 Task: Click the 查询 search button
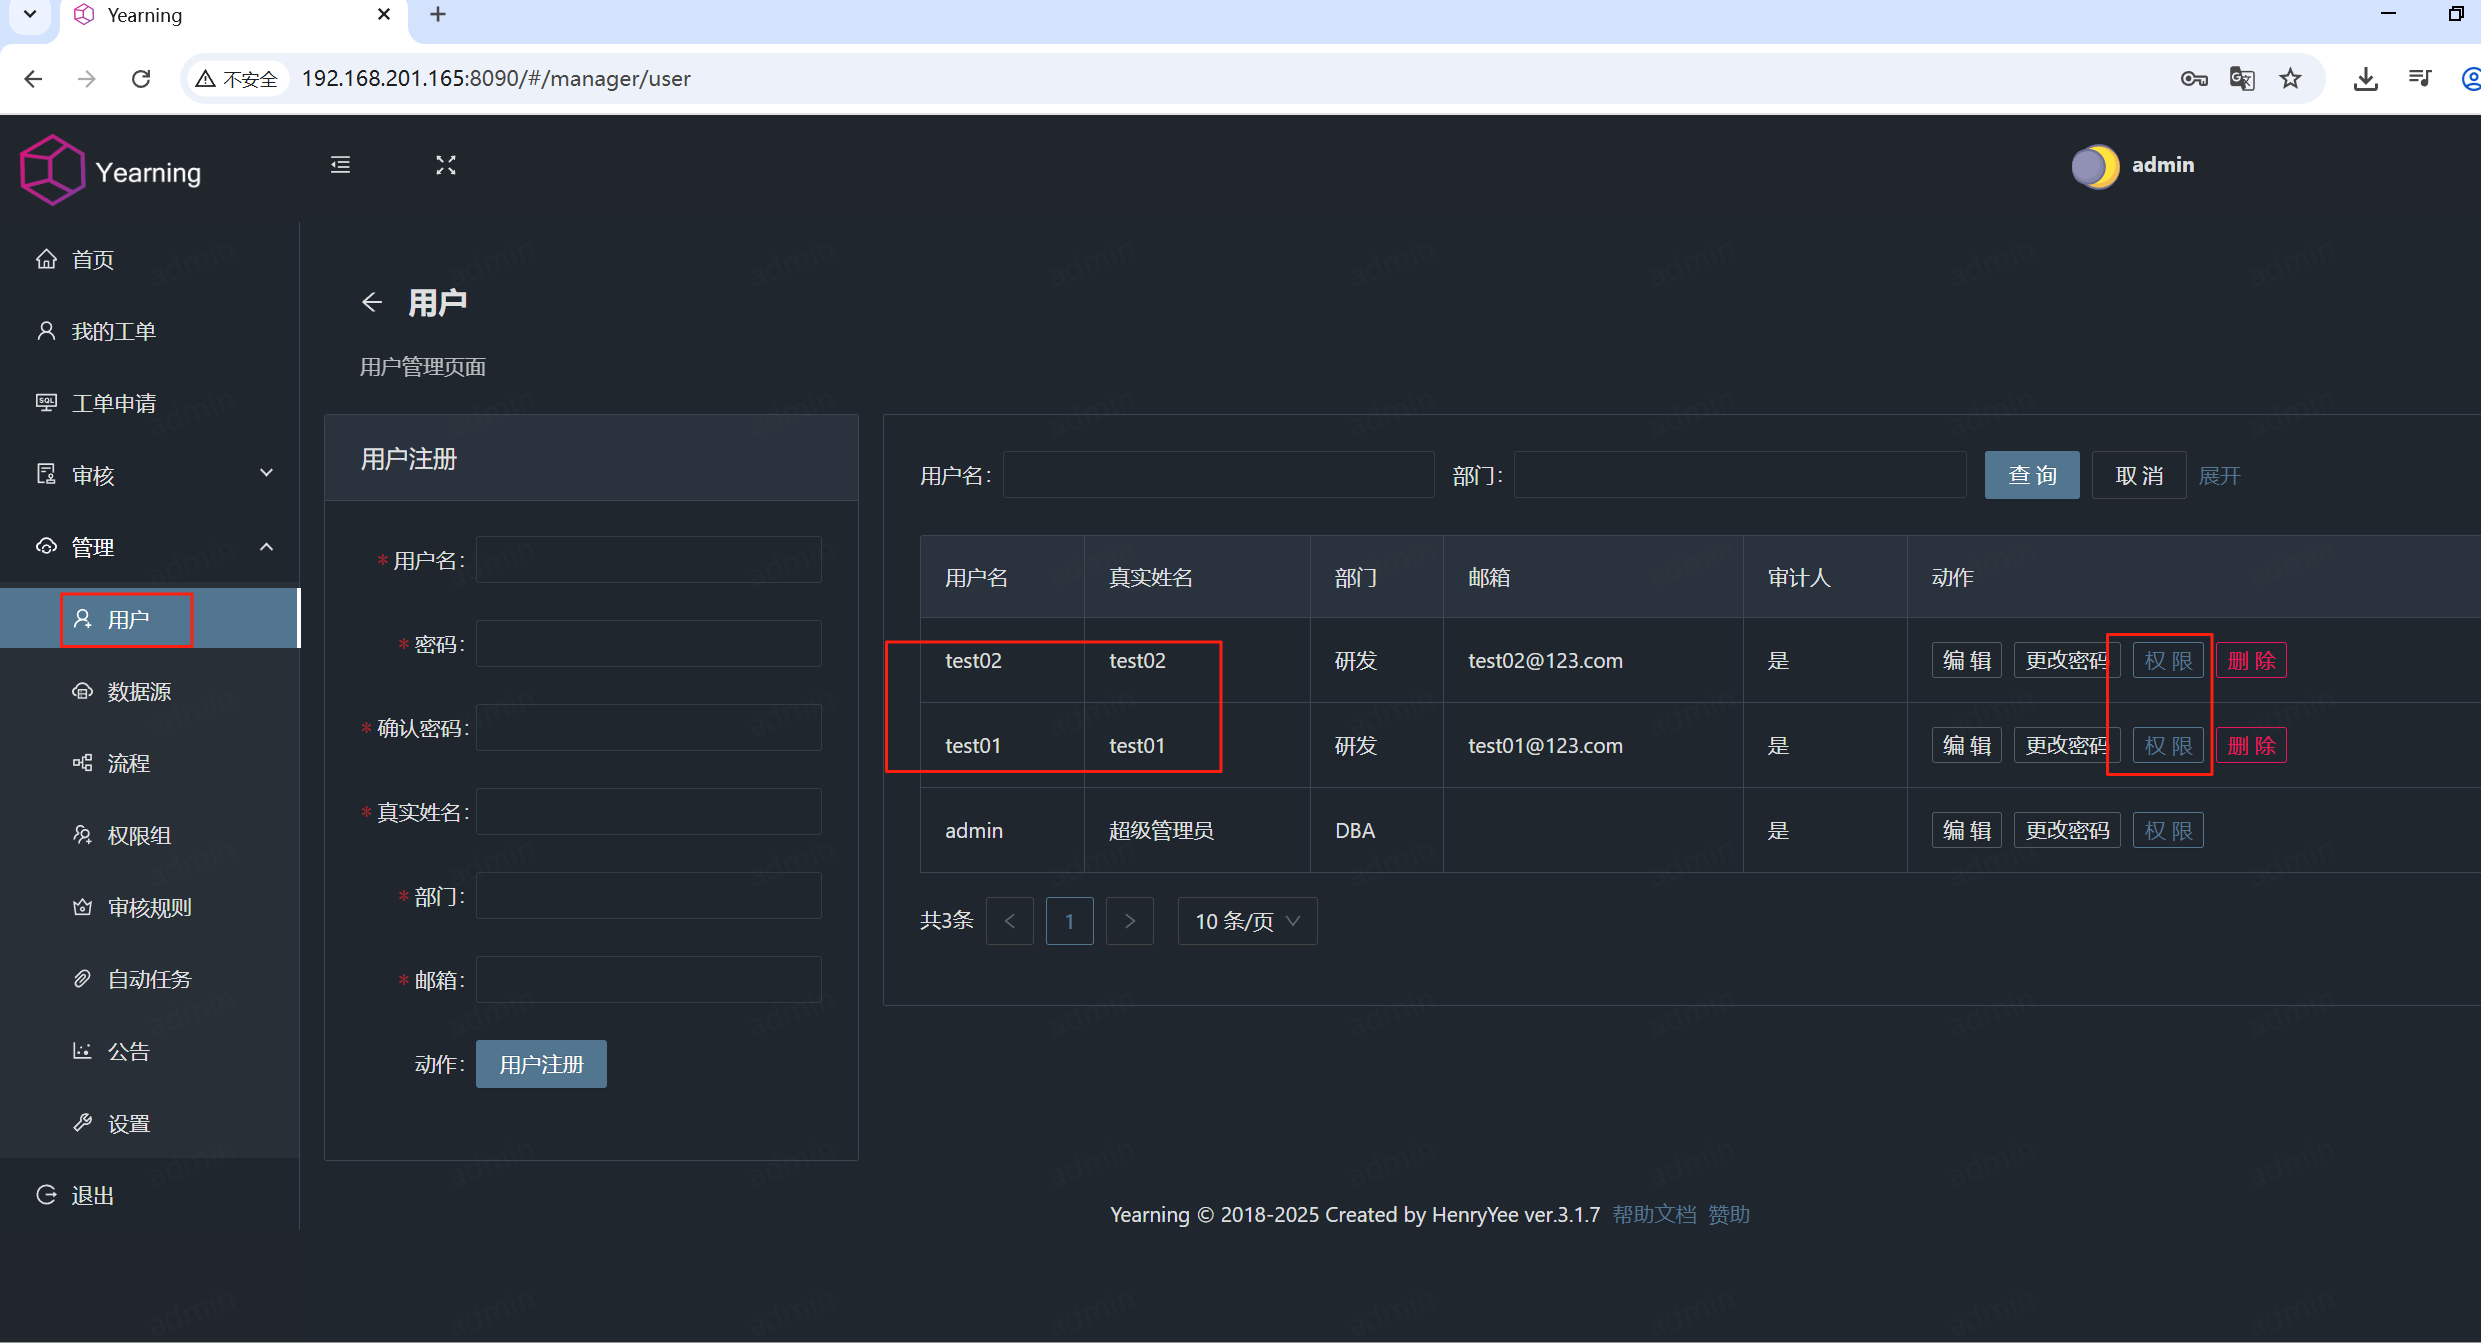click(x=2031, y=474)
